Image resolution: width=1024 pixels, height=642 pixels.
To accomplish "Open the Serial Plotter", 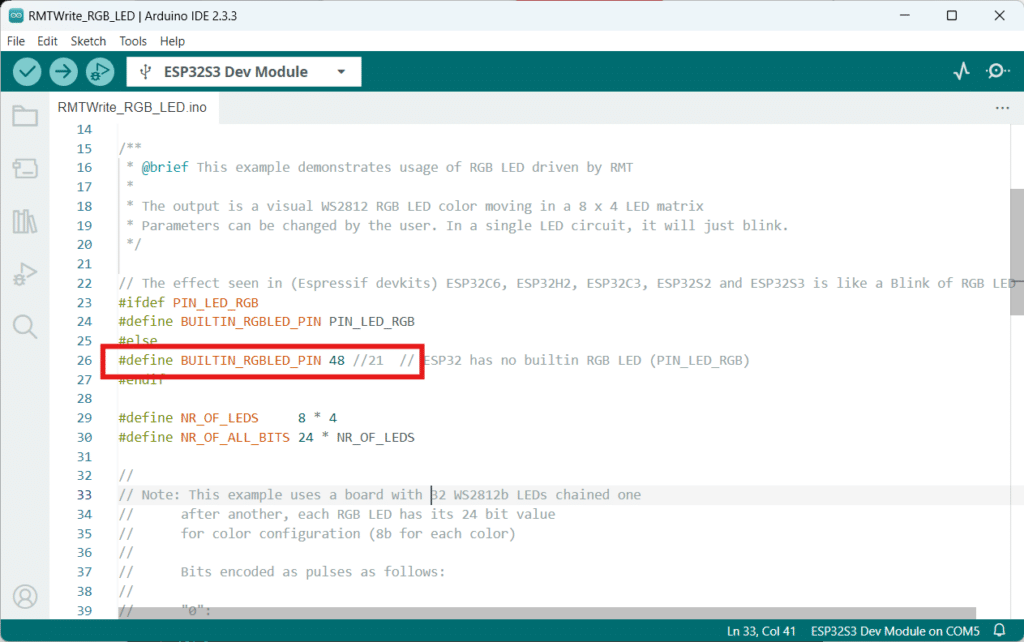I will coord(961,71).
